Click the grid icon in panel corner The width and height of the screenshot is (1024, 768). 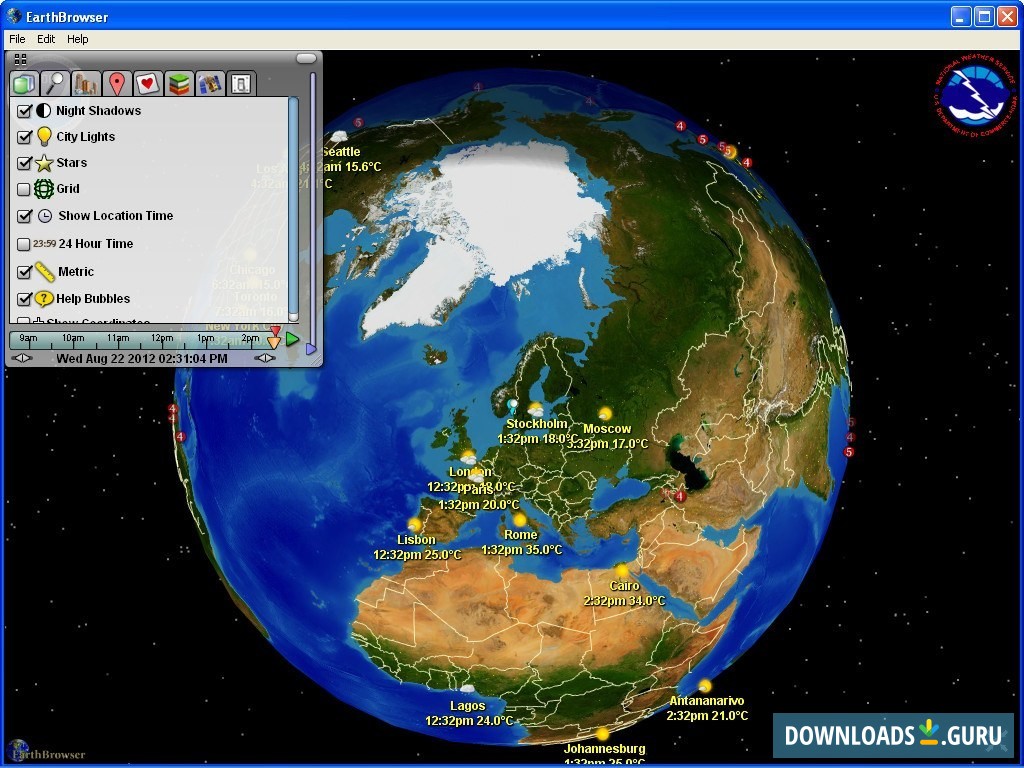tap(21, 60)
